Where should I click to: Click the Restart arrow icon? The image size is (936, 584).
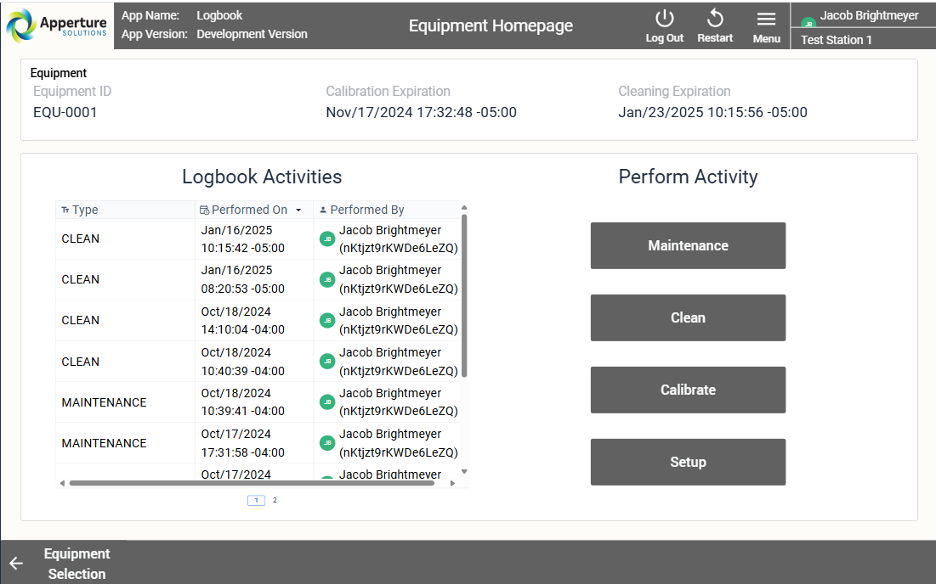[715, 19]
